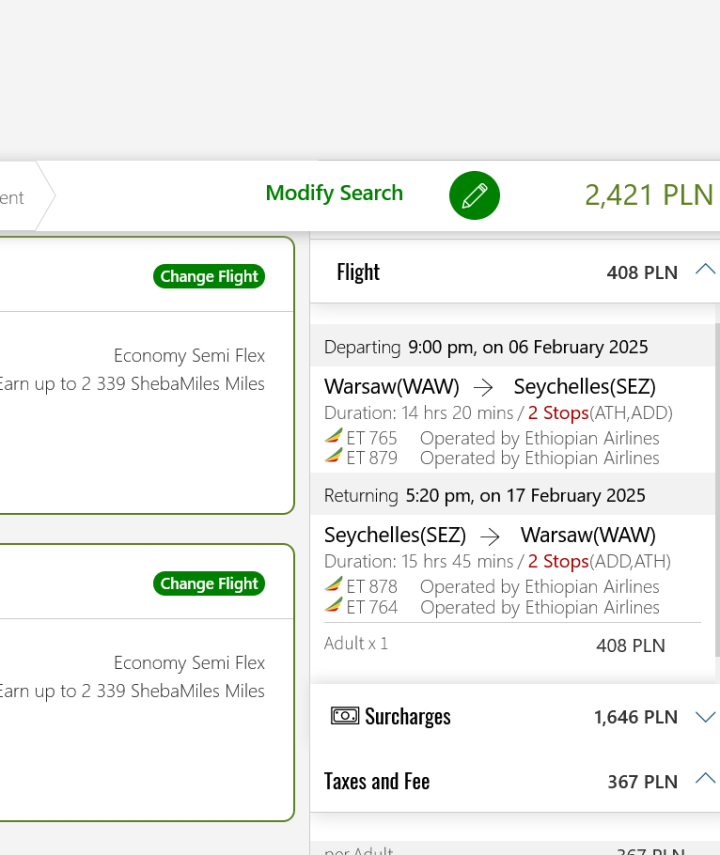Click the arrow from Seychelles(SEZ) to Warsaw(WAW)
720x855 pixels.
[490, 536]
